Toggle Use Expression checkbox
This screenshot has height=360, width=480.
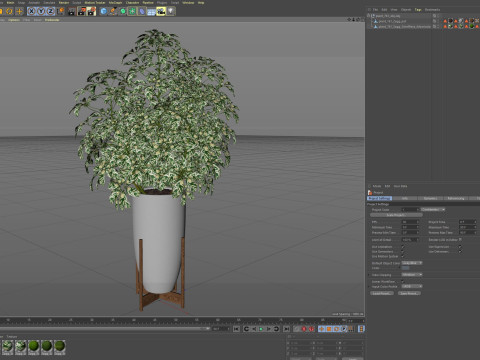coord(460,247)
